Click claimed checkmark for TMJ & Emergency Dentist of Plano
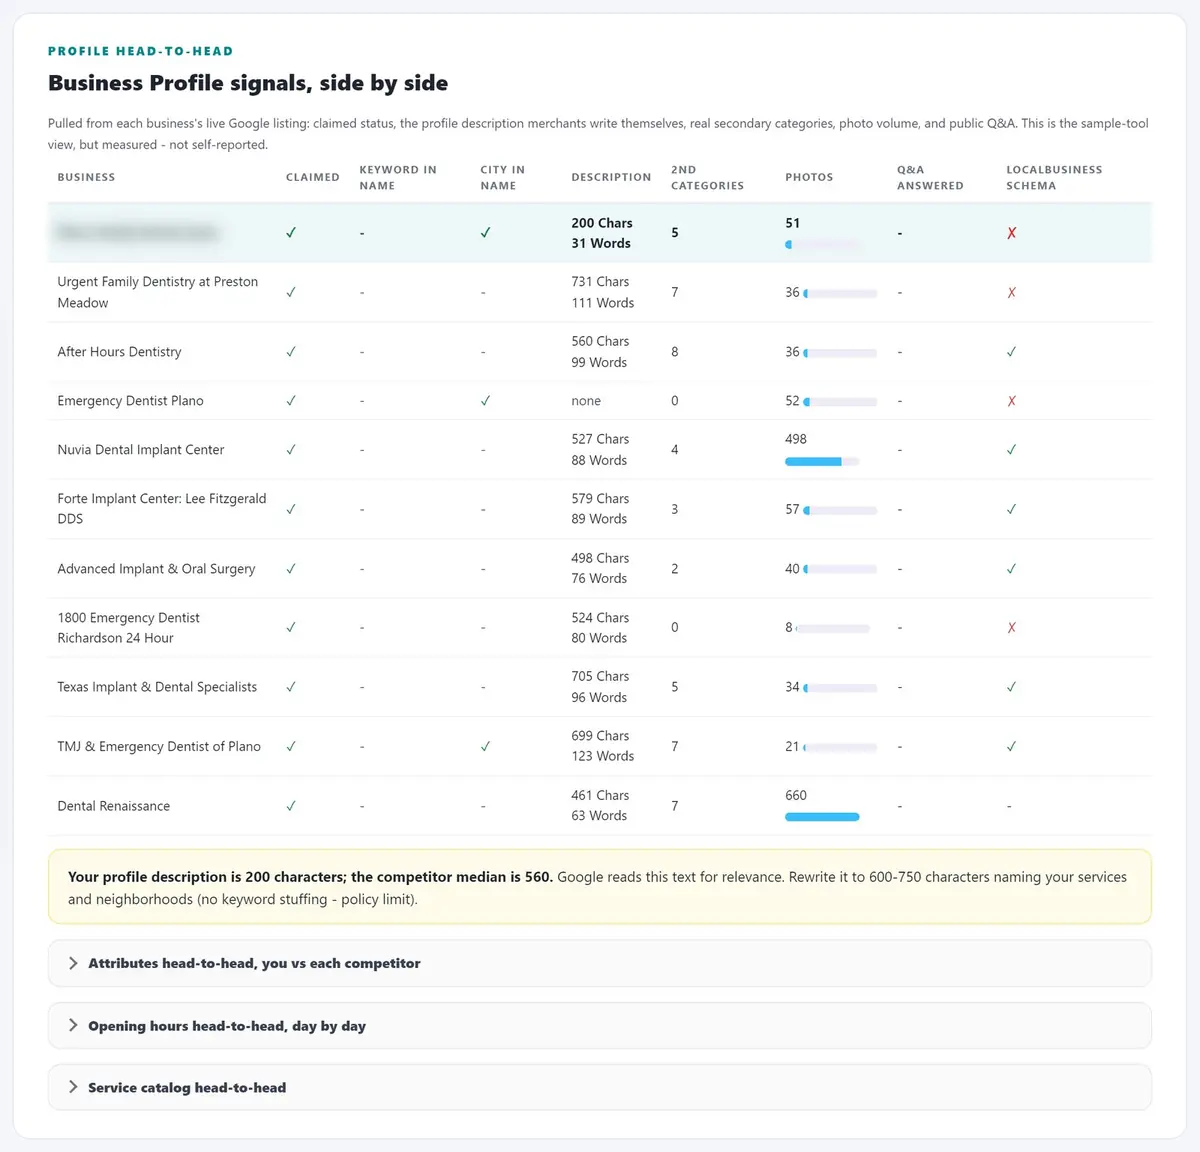The width and height of the screenshot is (1200, 1152). (x=291, y=747)
